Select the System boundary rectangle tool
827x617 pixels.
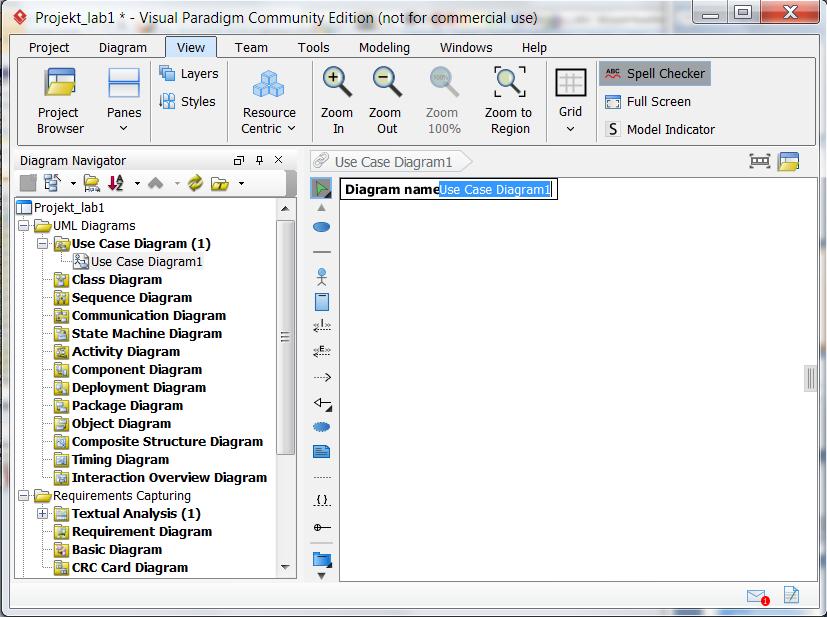pyautogui.click(x=321, y=302)
